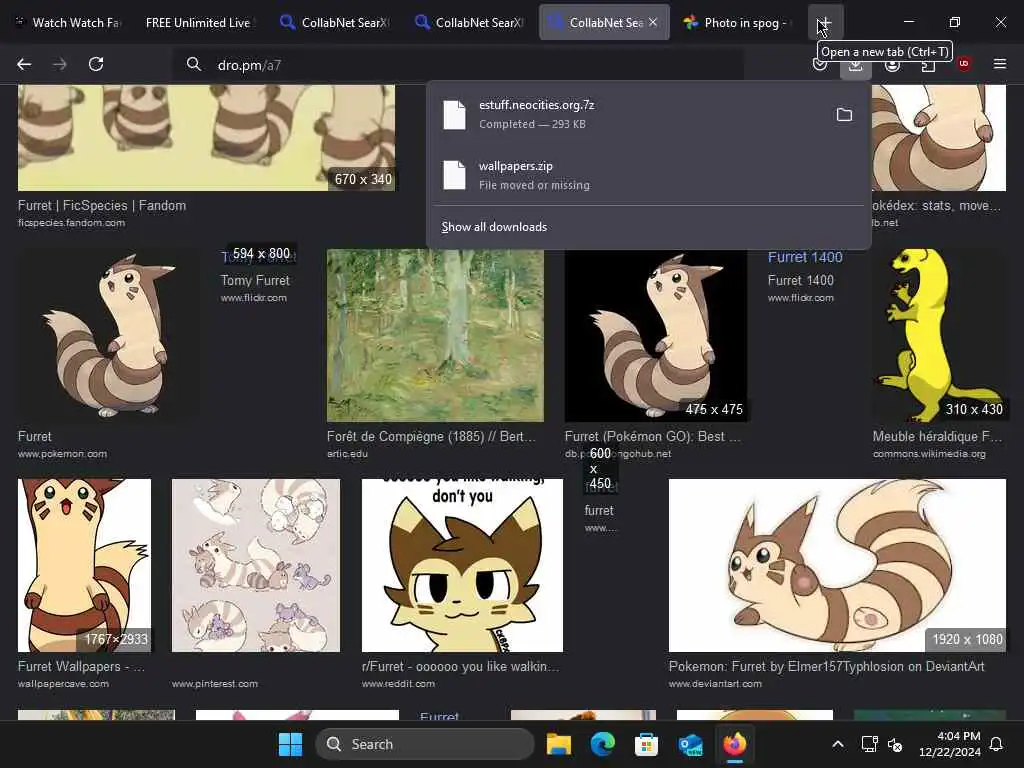Click the r/Furret you like walkin title
This screenshot has width=1024, height=768.
click(460, 666)
